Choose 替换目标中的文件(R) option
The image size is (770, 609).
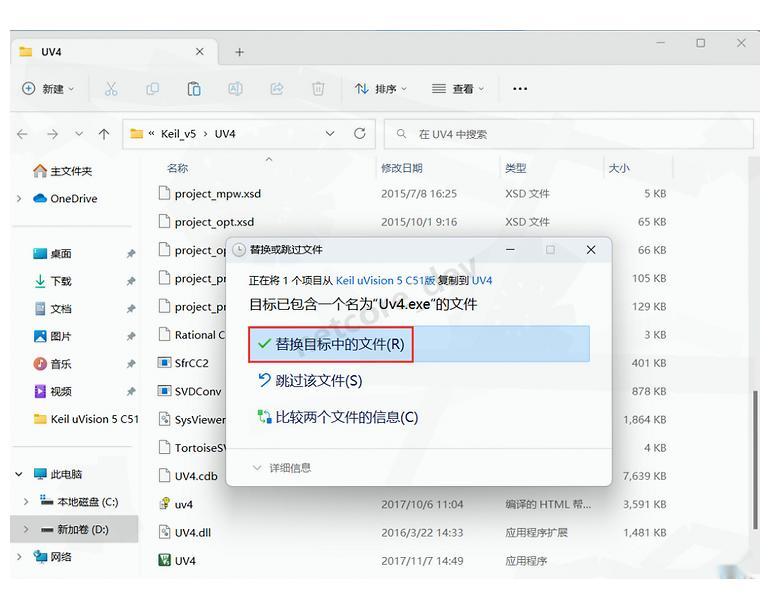tap(419, 344)
